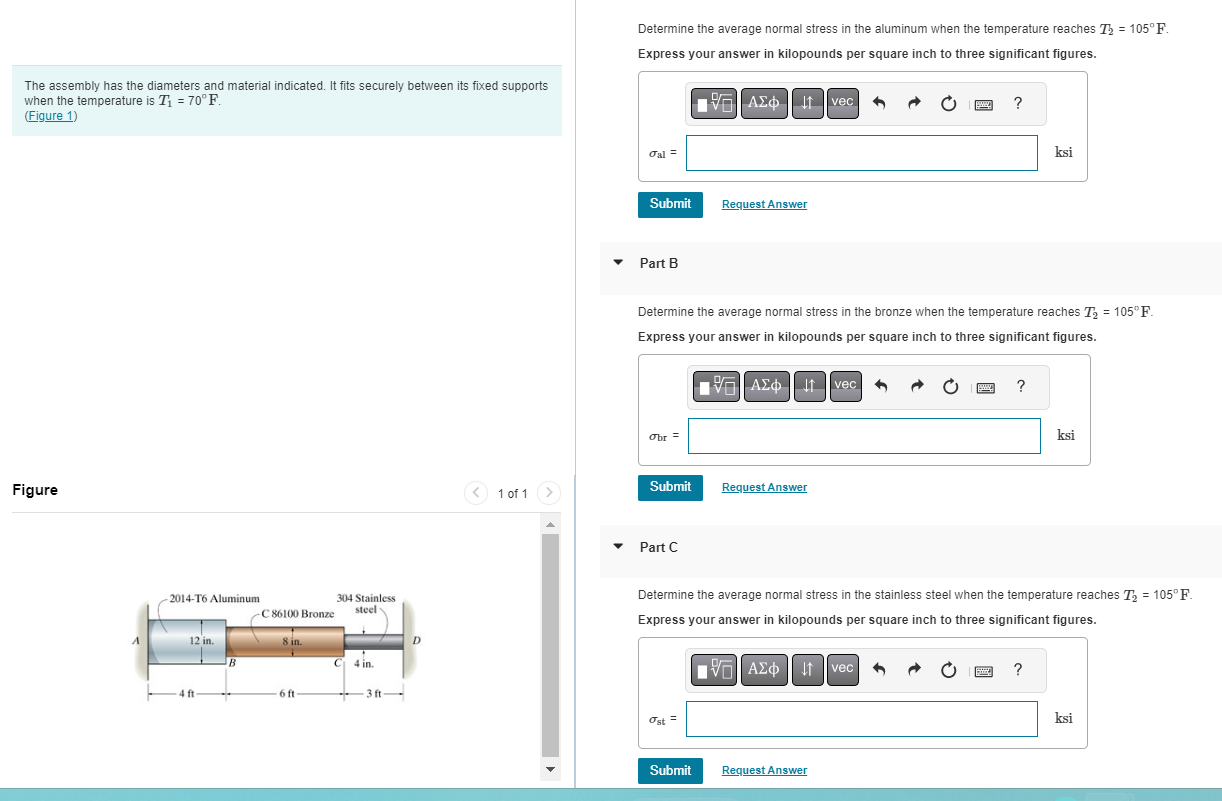
Task: Click the figure panel scrollbar up arrow
Action: [x=550, y=524]
